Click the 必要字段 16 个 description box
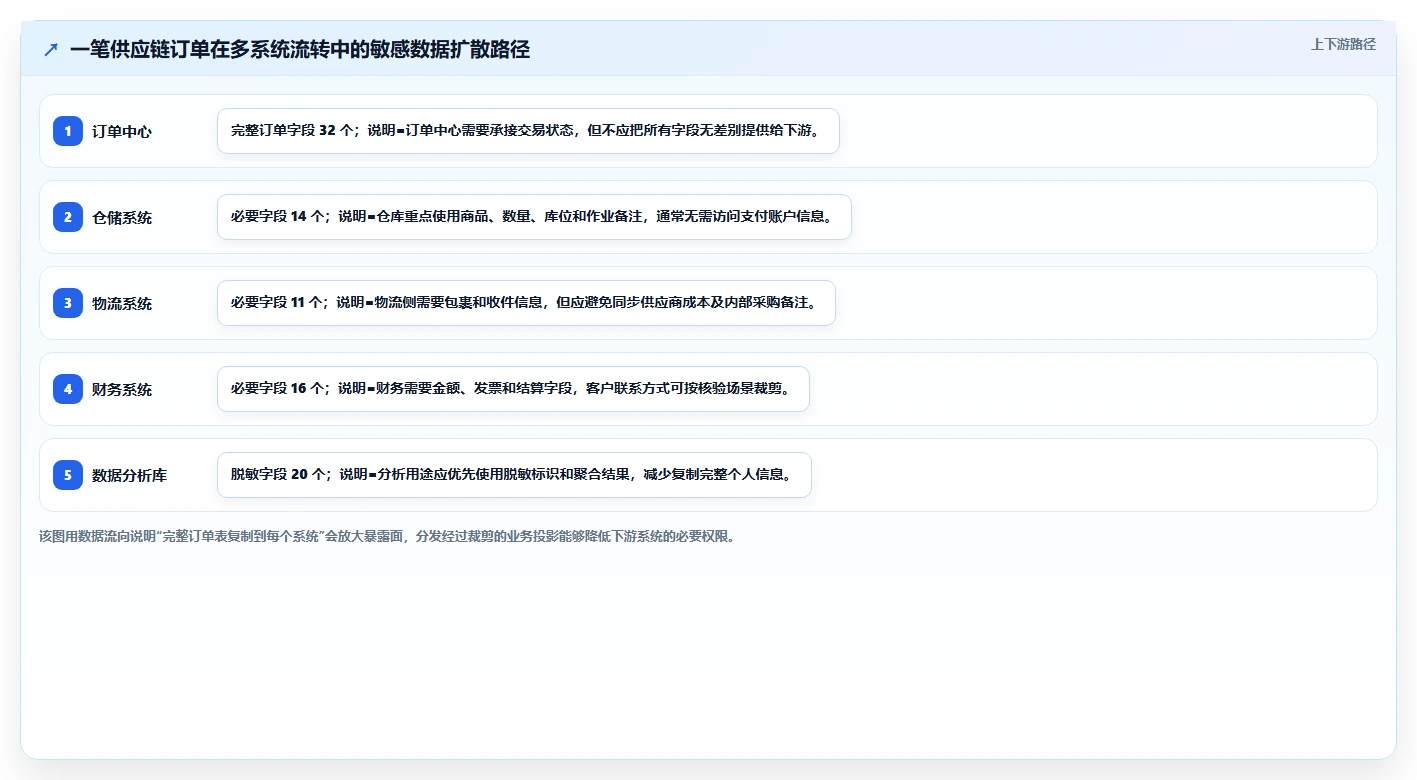Viewport: 1417px width, 780px height. tap(513, 389)
